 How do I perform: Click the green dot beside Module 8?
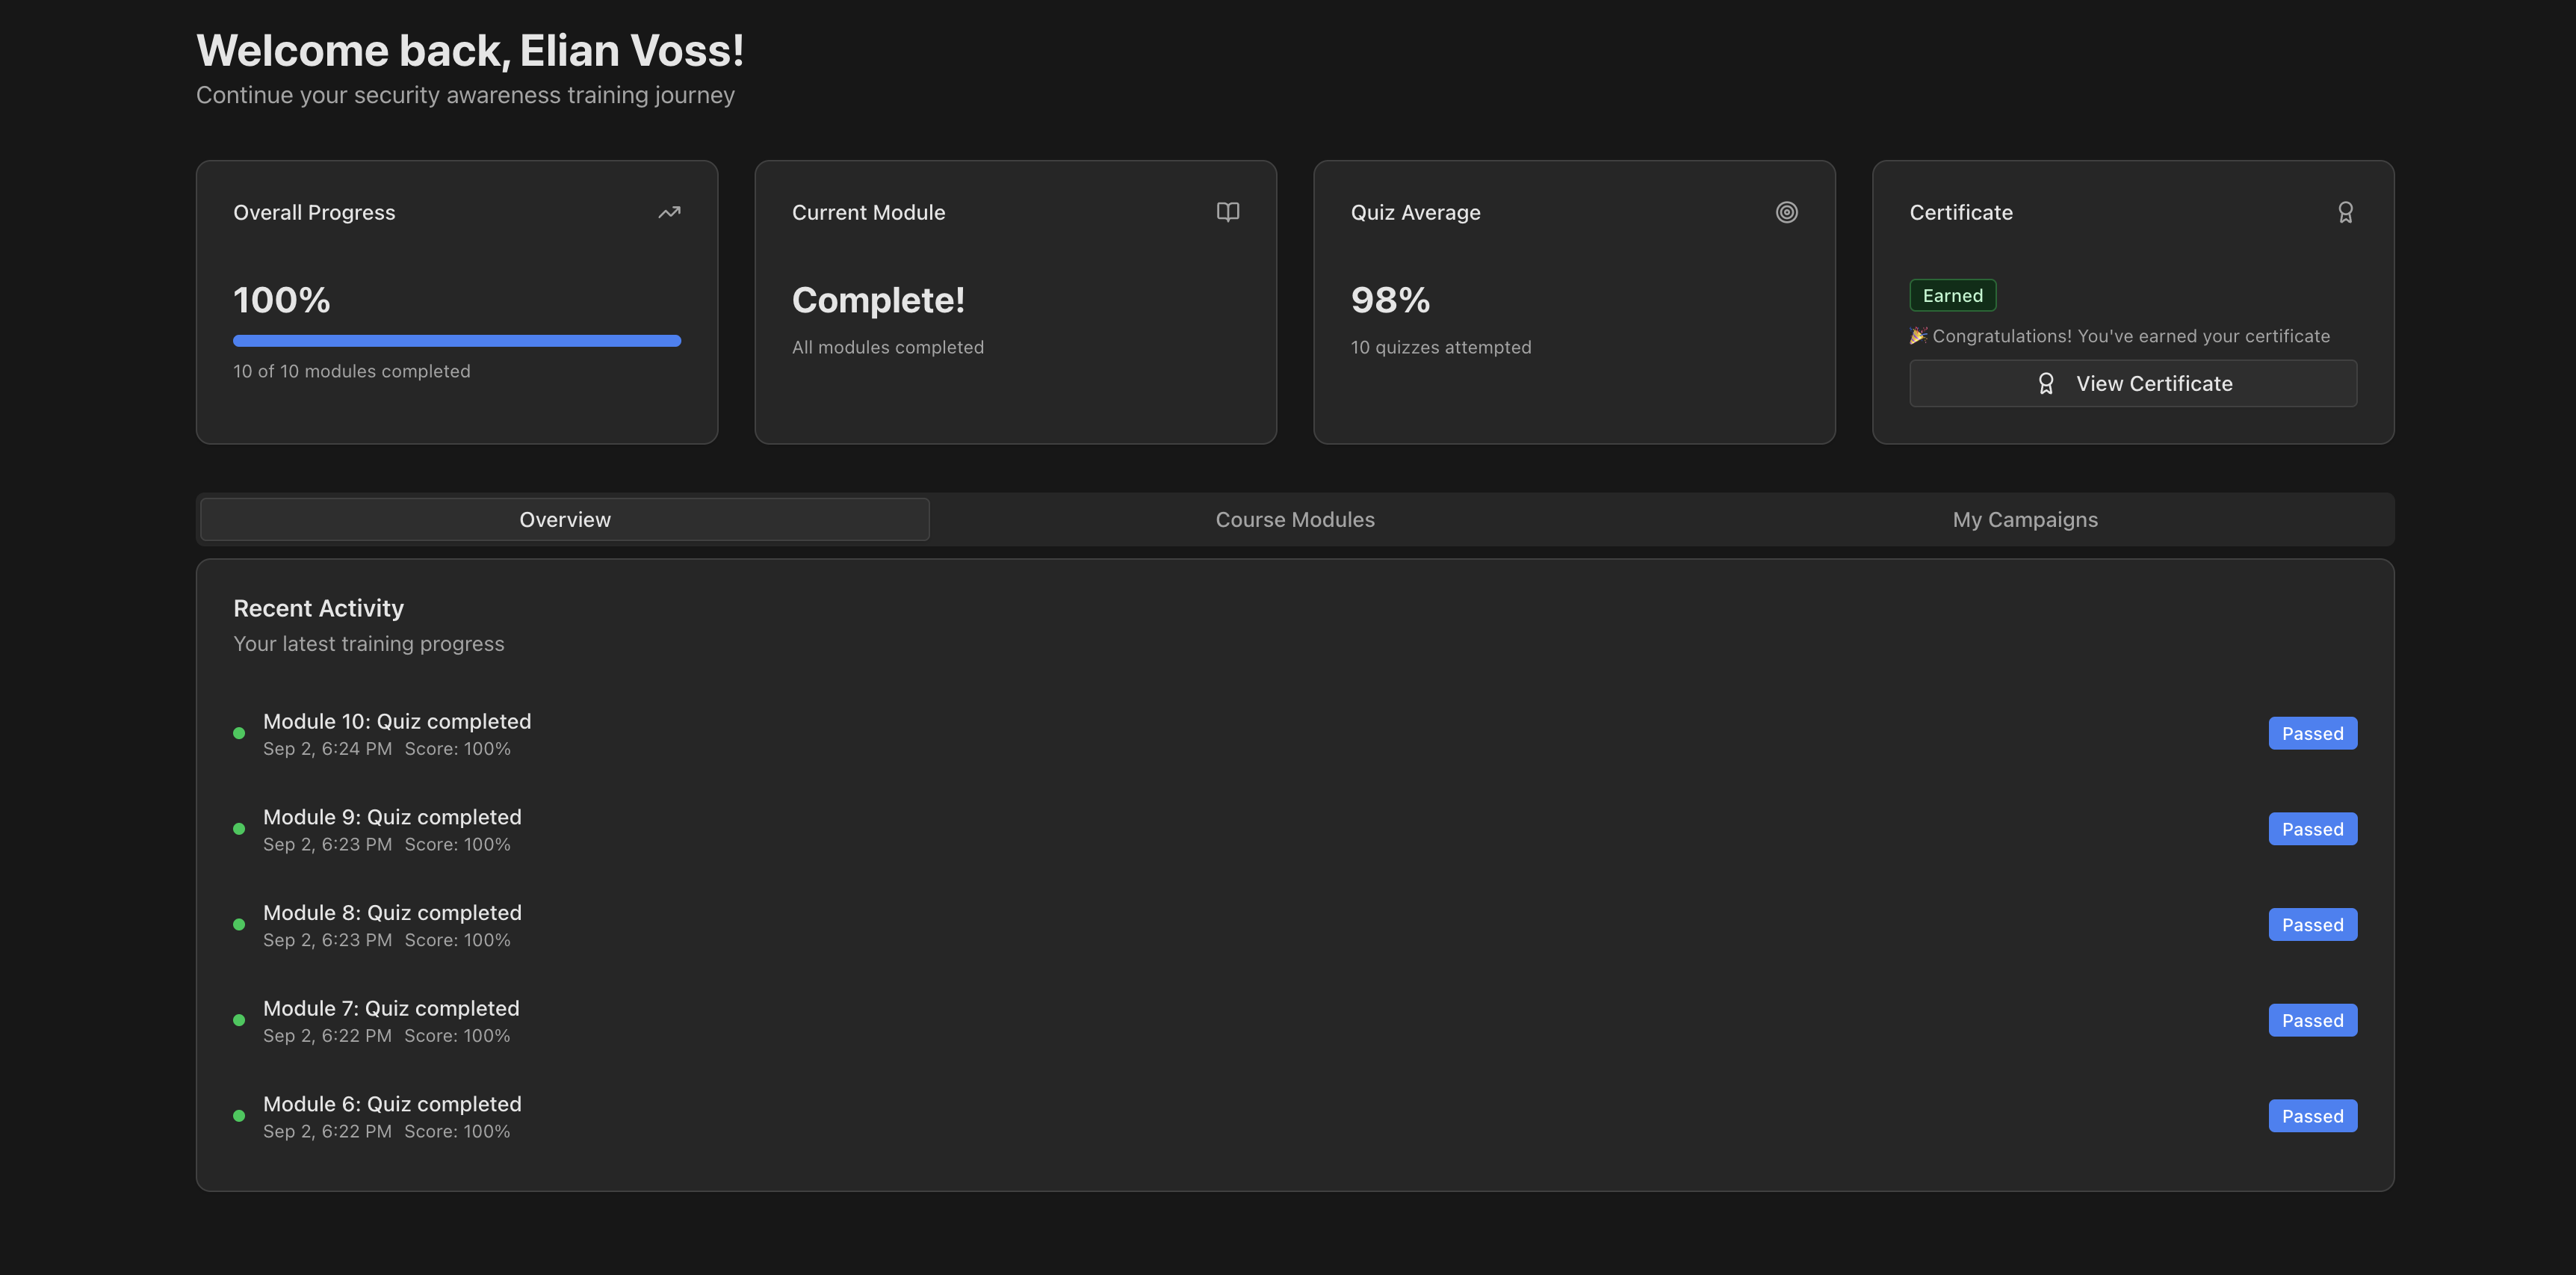click(x=239, y=925)
